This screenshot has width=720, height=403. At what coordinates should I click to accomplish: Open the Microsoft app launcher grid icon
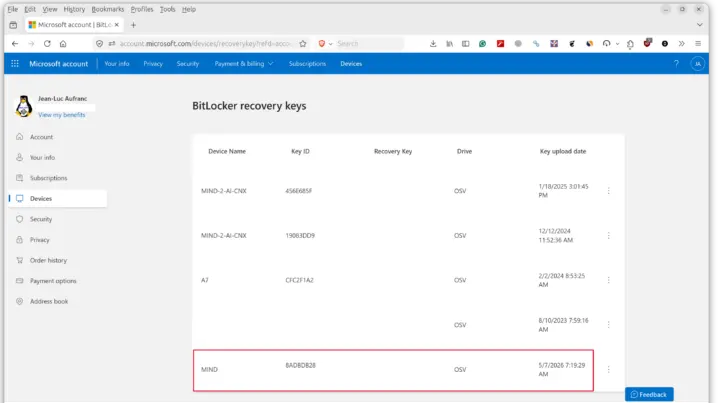[x=15, y=64]
